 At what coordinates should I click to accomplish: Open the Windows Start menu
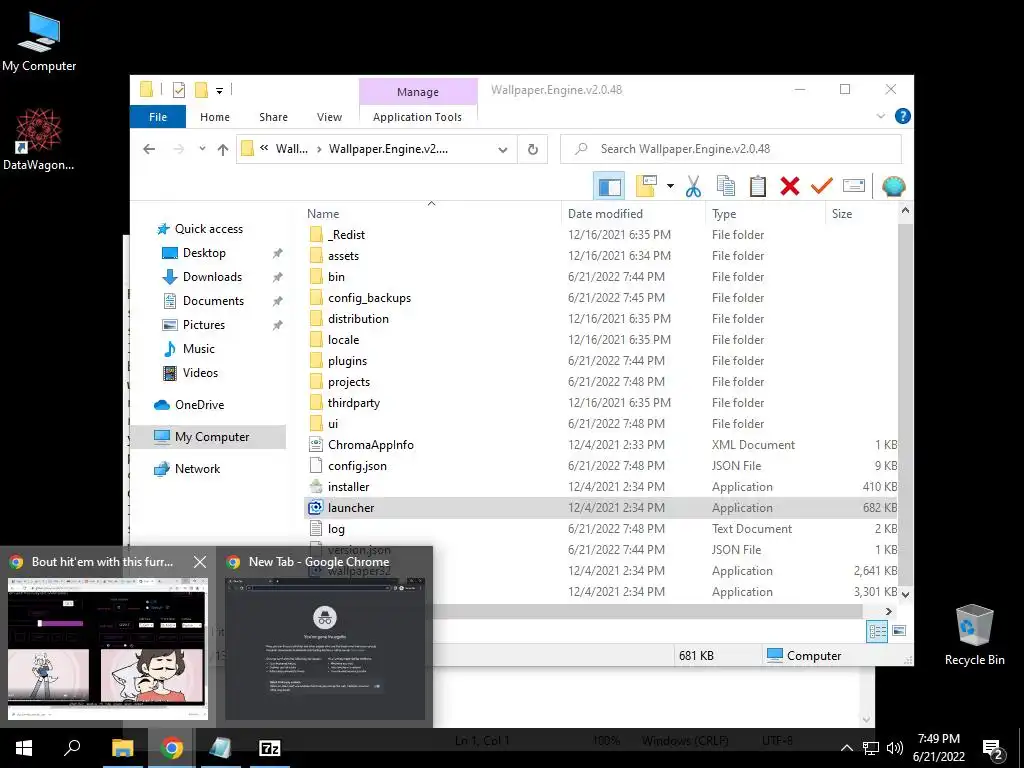pos(24,748)
